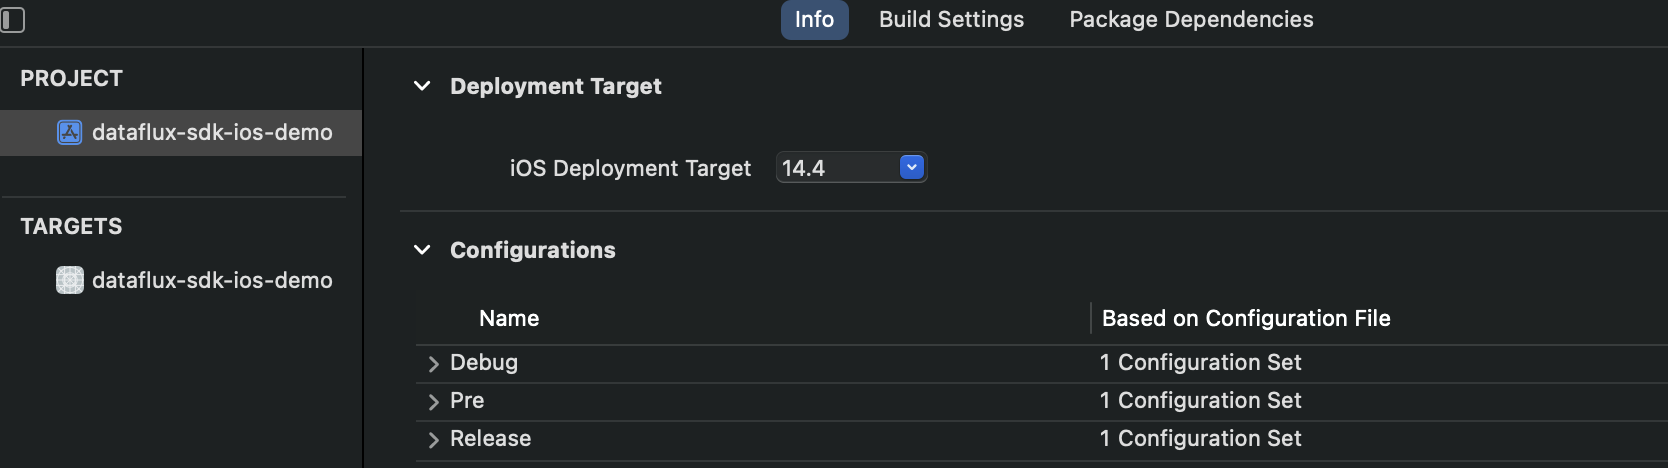Image resolution: width=1668 pixels, height=468 pixels.
Task: Select dataflux-sdk-ios-demo under PROJECT
Action: point(181,132)
